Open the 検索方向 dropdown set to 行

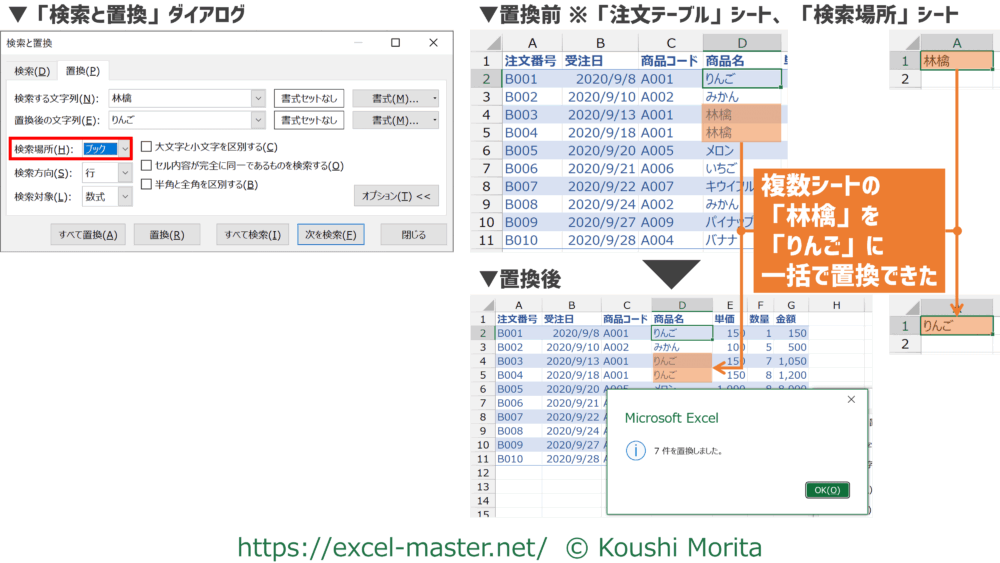124,173
